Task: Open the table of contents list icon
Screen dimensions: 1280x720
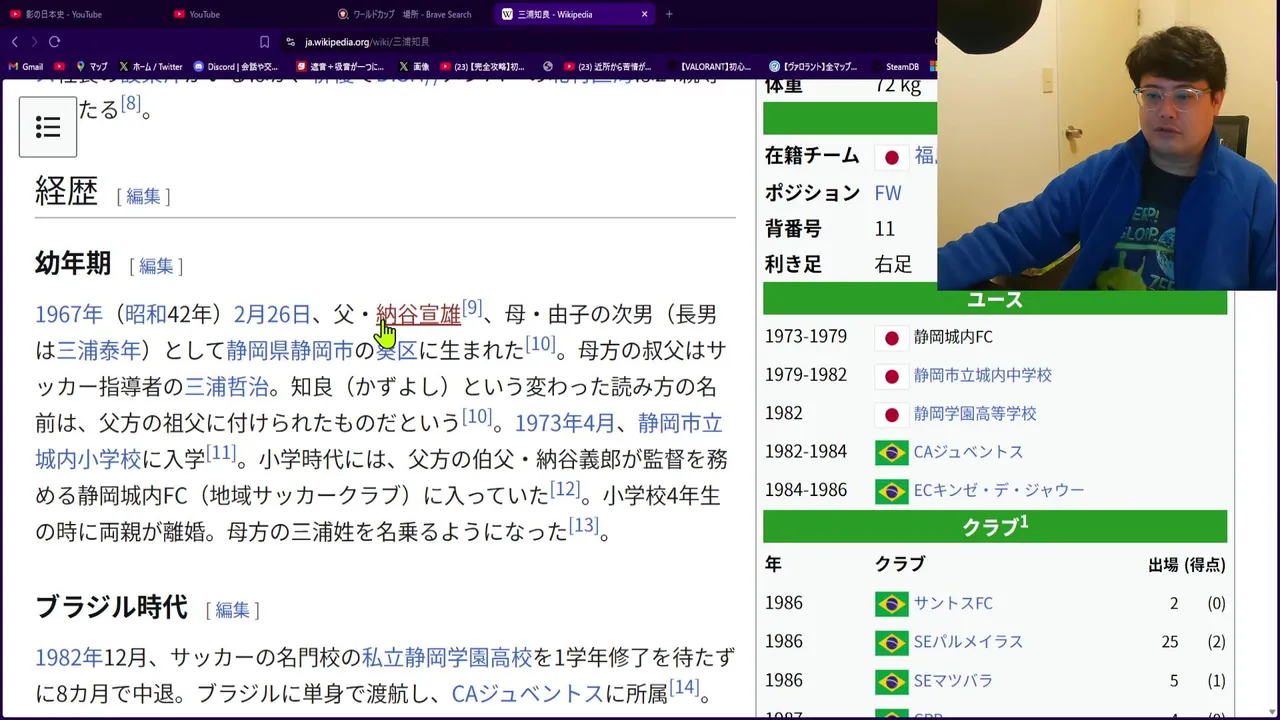Action: [x=48, y=127]
